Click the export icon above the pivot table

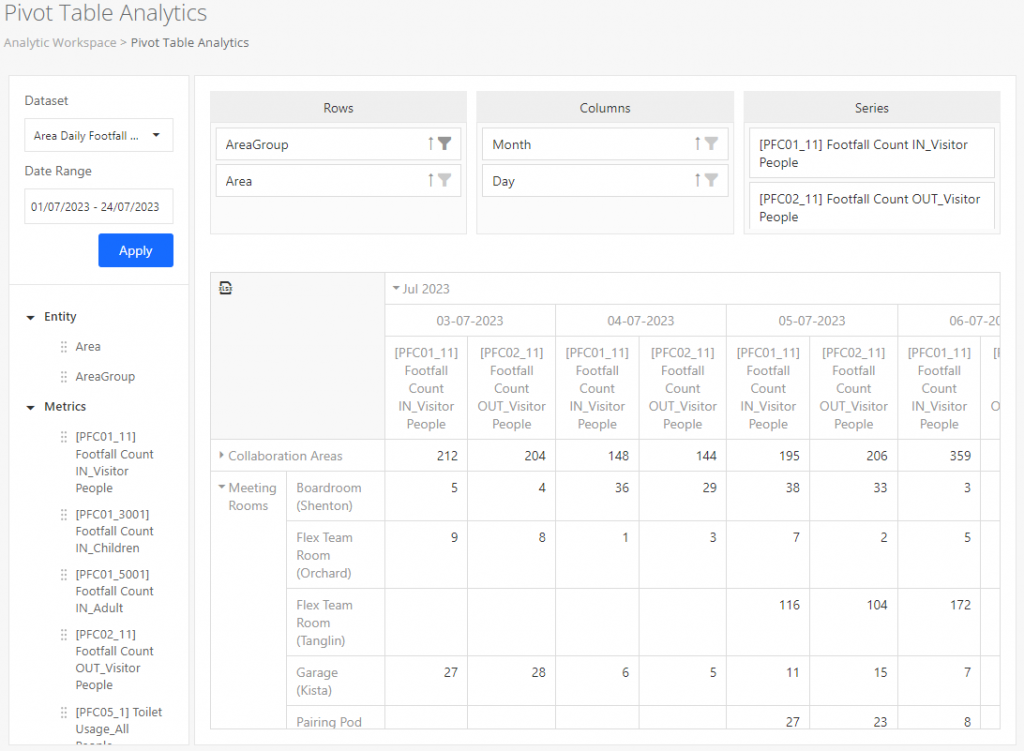[226, 287]
